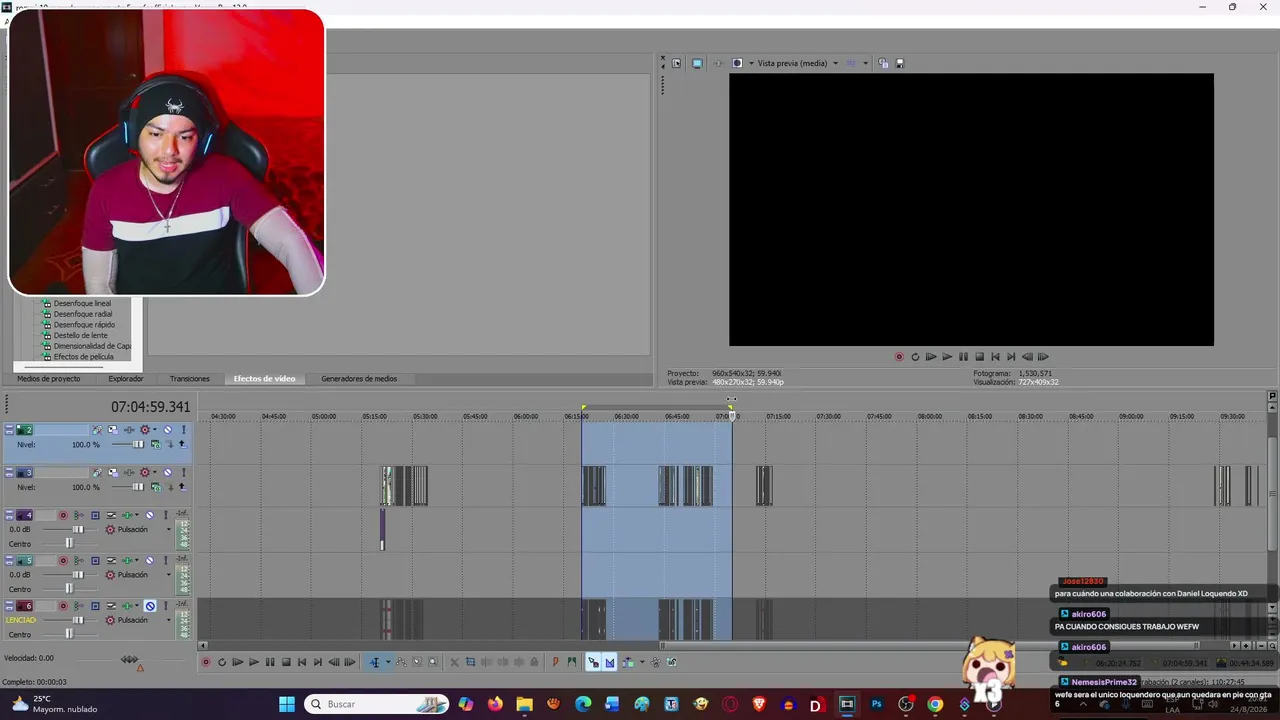Expand the split-screen view options arrow
This screenshot has height=720, width=1280.
(751, 63)
